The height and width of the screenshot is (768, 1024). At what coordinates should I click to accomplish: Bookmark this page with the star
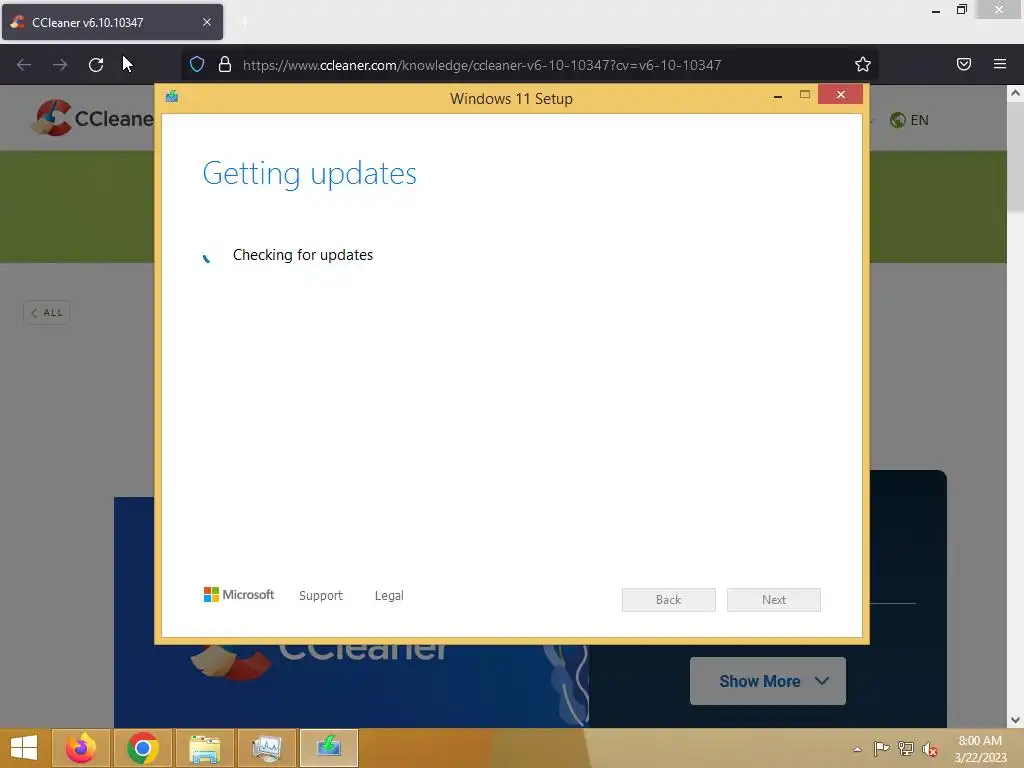coord(863,65)
